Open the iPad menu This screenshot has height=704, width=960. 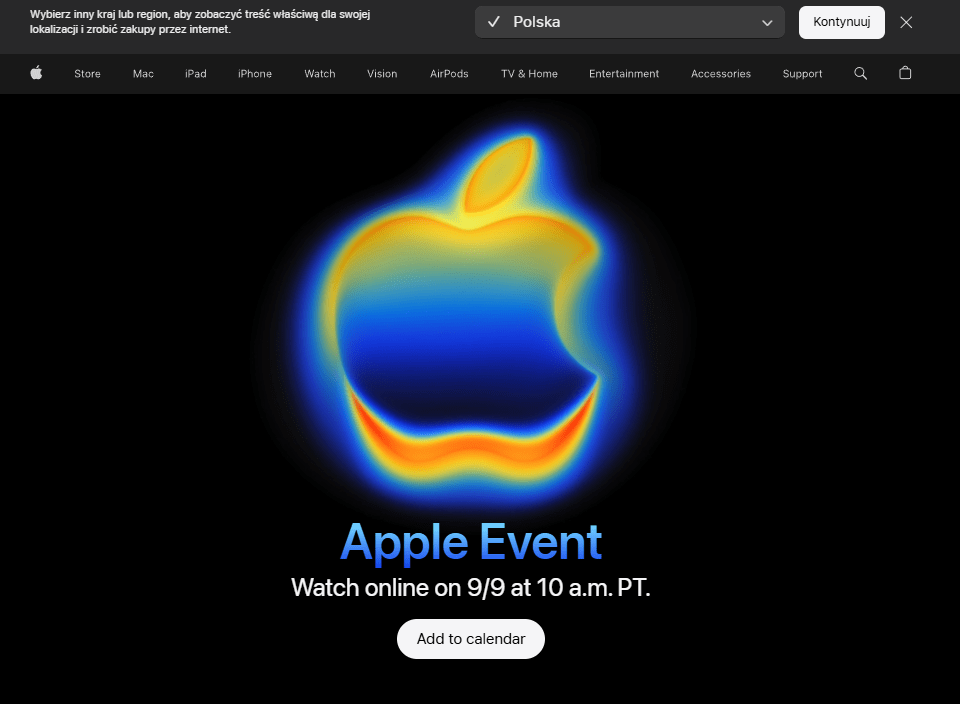tap(196, 73)
